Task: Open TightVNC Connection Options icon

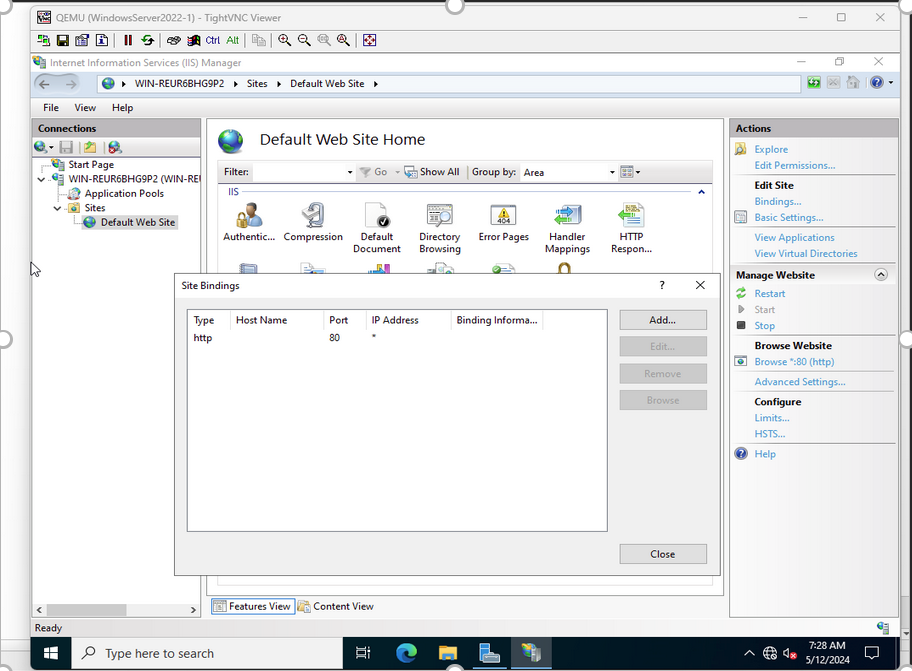Action: tap(82, 40)
